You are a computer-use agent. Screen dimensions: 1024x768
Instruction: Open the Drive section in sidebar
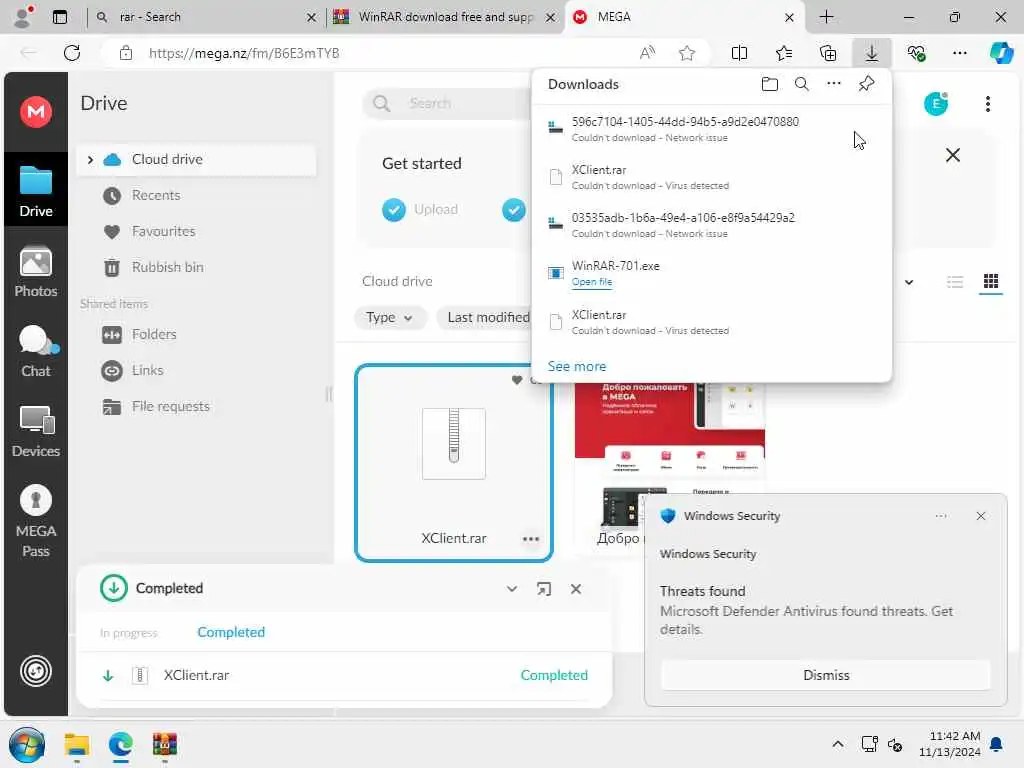click(36, 190)
